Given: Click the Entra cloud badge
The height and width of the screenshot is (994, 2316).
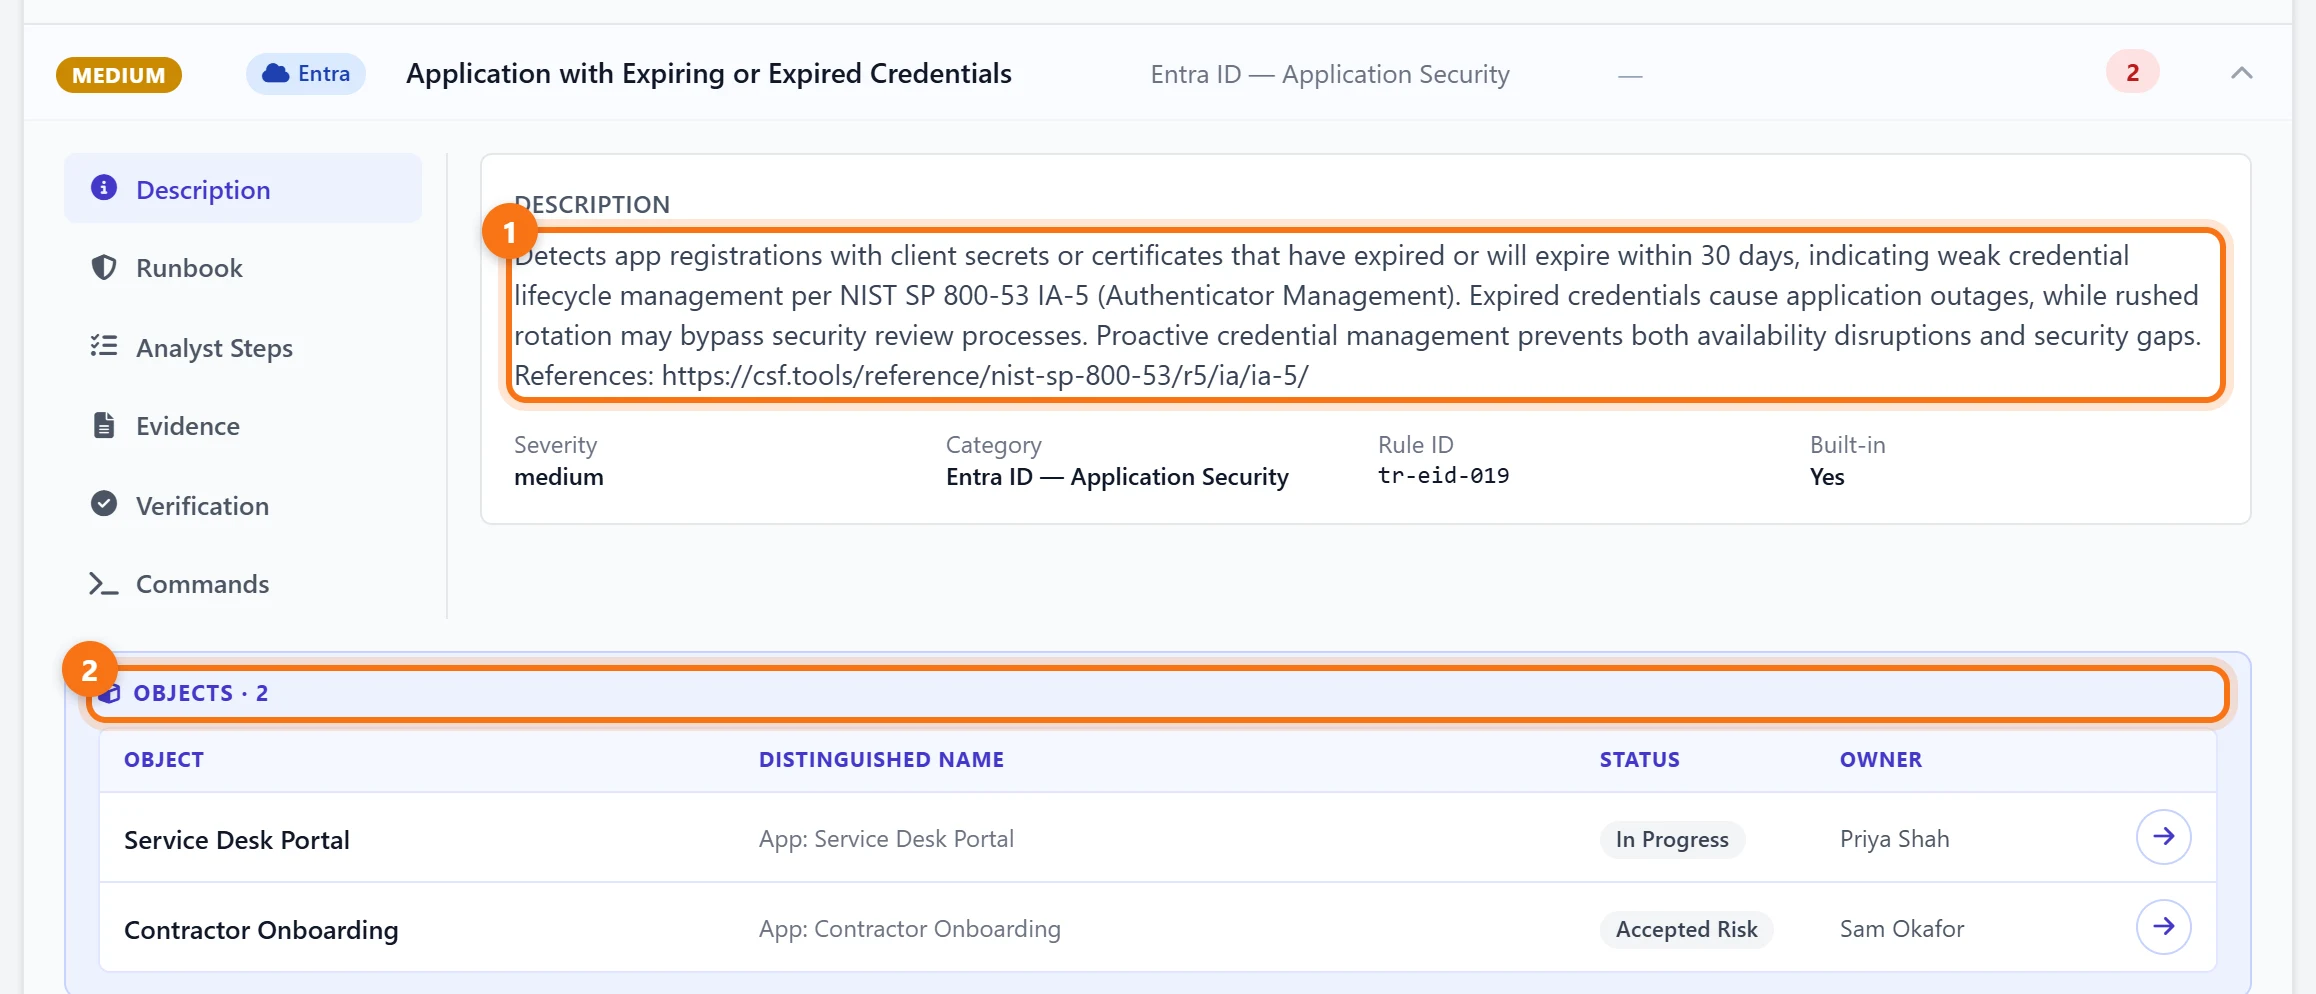Looking at the screenshot, I should pos(306,74).
